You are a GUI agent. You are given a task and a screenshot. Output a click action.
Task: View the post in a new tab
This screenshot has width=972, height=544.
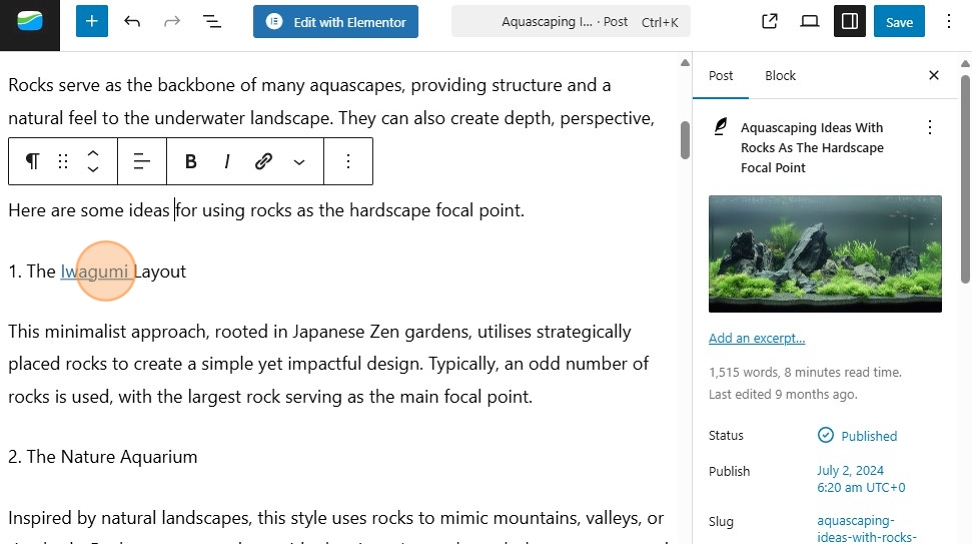tap(770, 21)
